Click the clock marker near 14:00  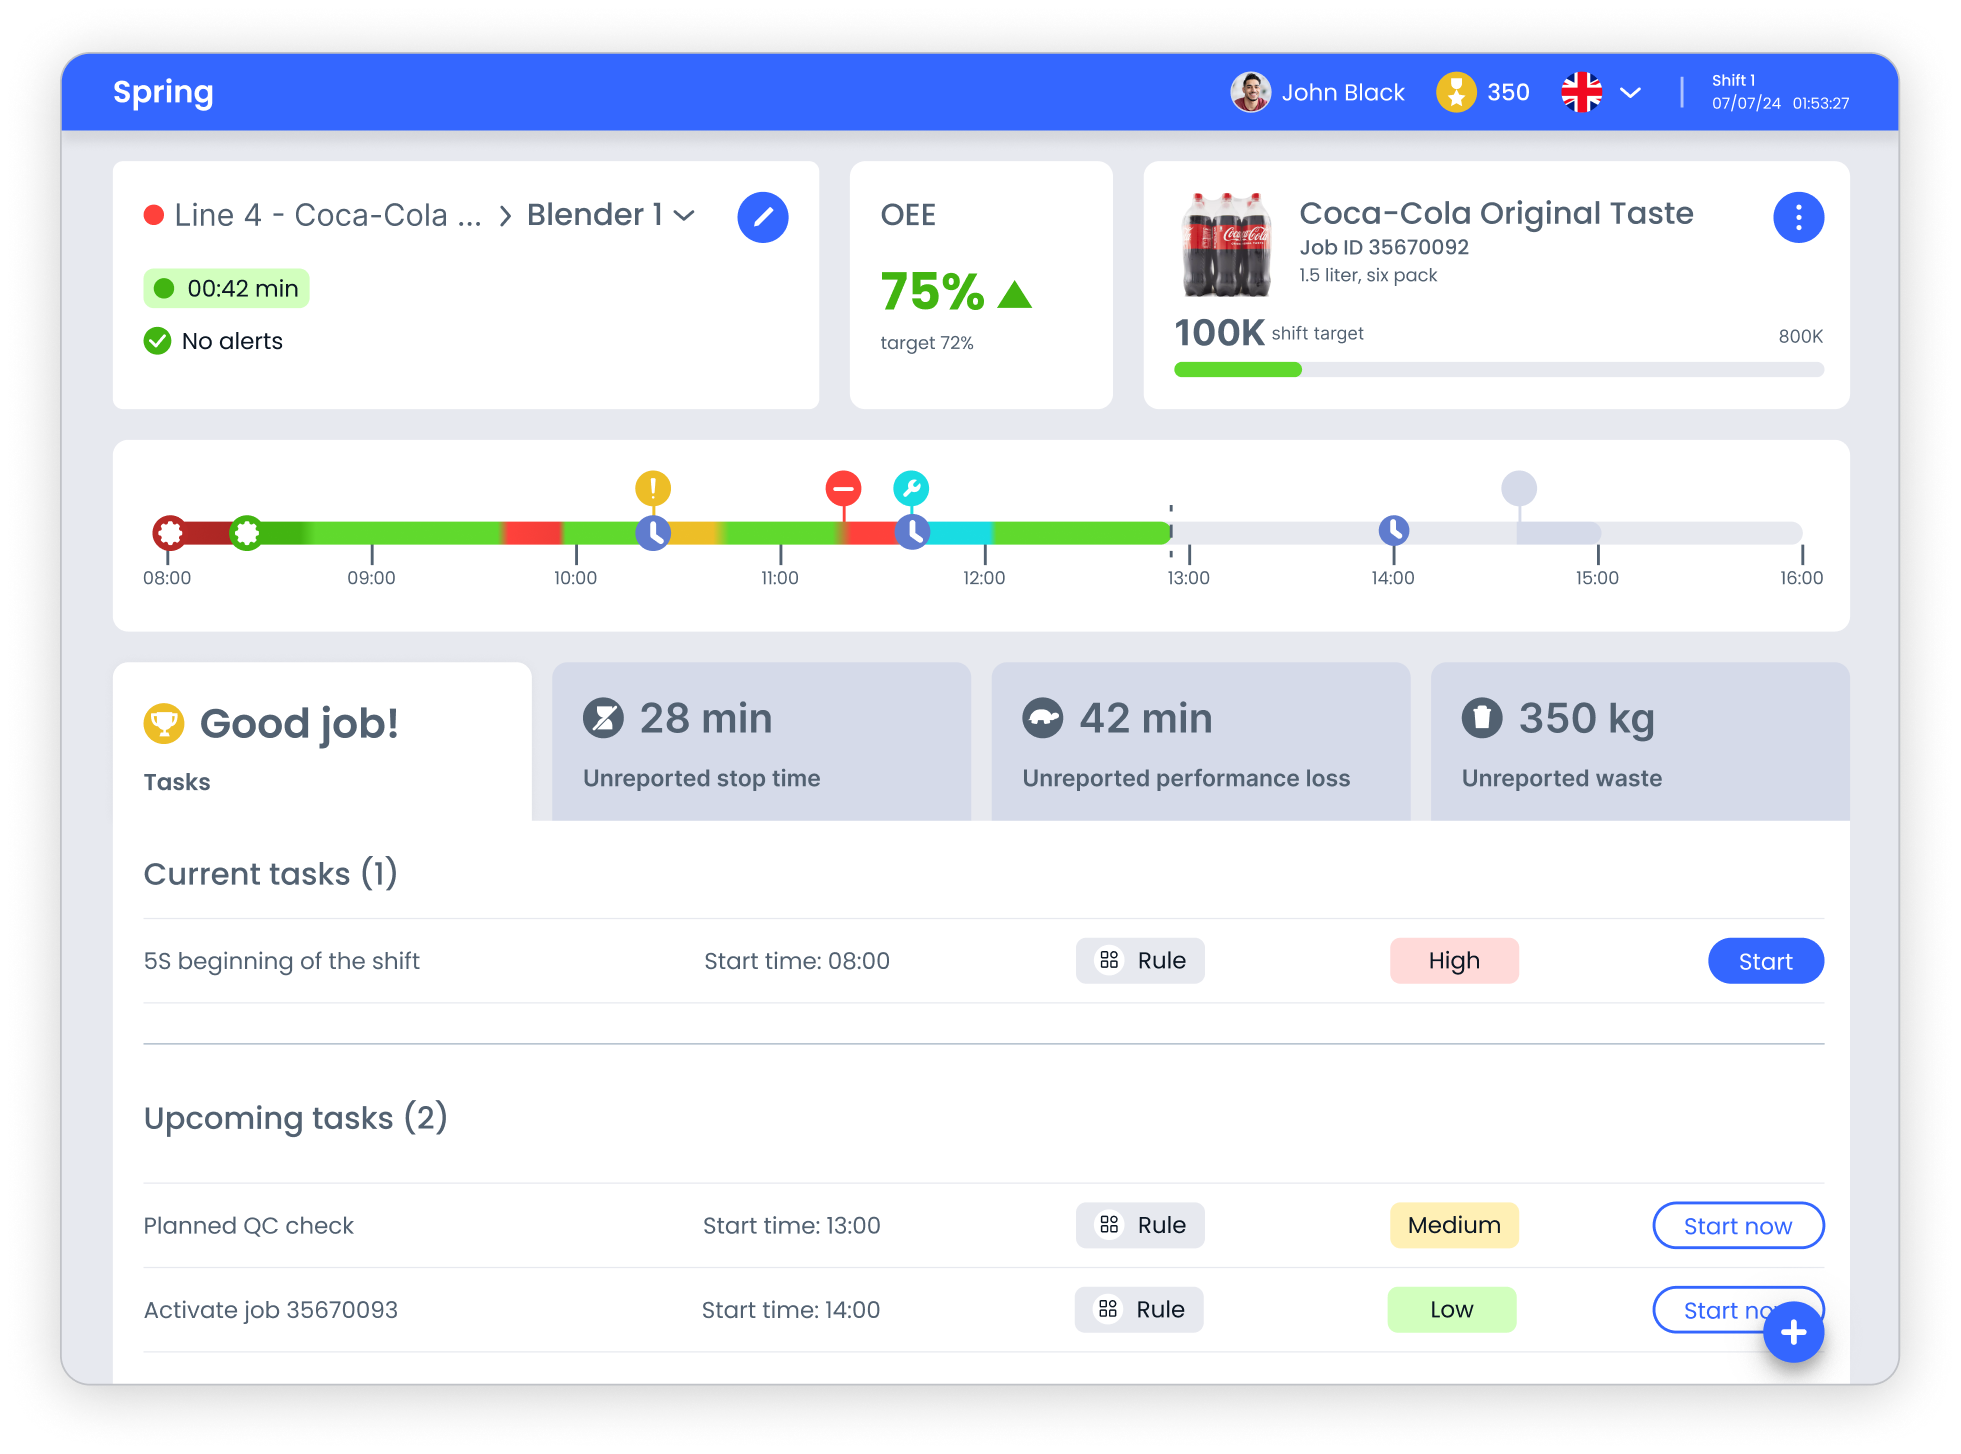(1393, 530)
